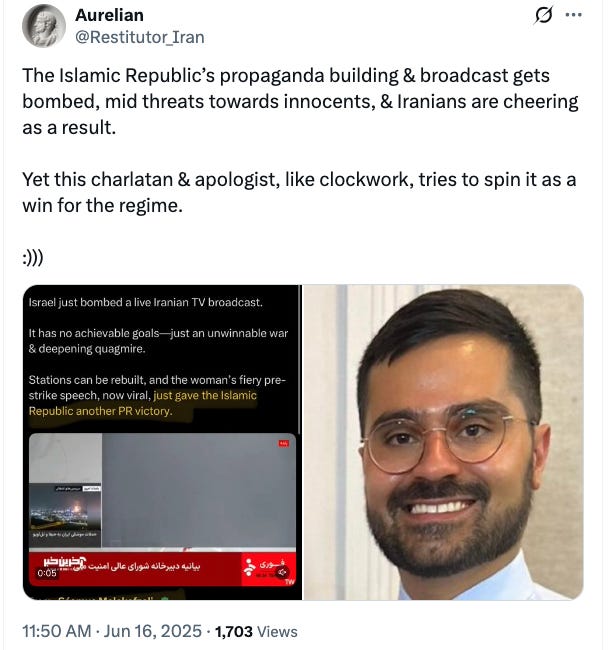Unmute the embedded video via speaker icon
Viewport: 612px width, 650px height.
coord(282,572)
